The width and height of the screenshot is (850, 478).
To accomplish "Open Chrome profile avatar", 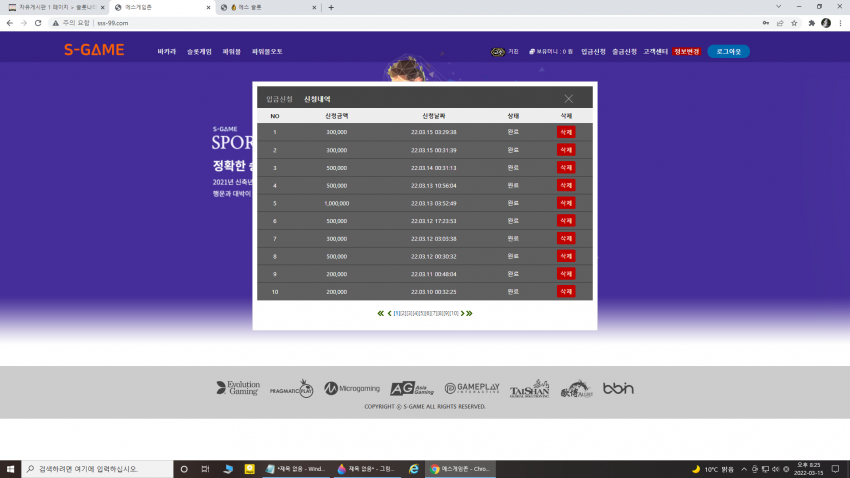I will click(826, 23).
